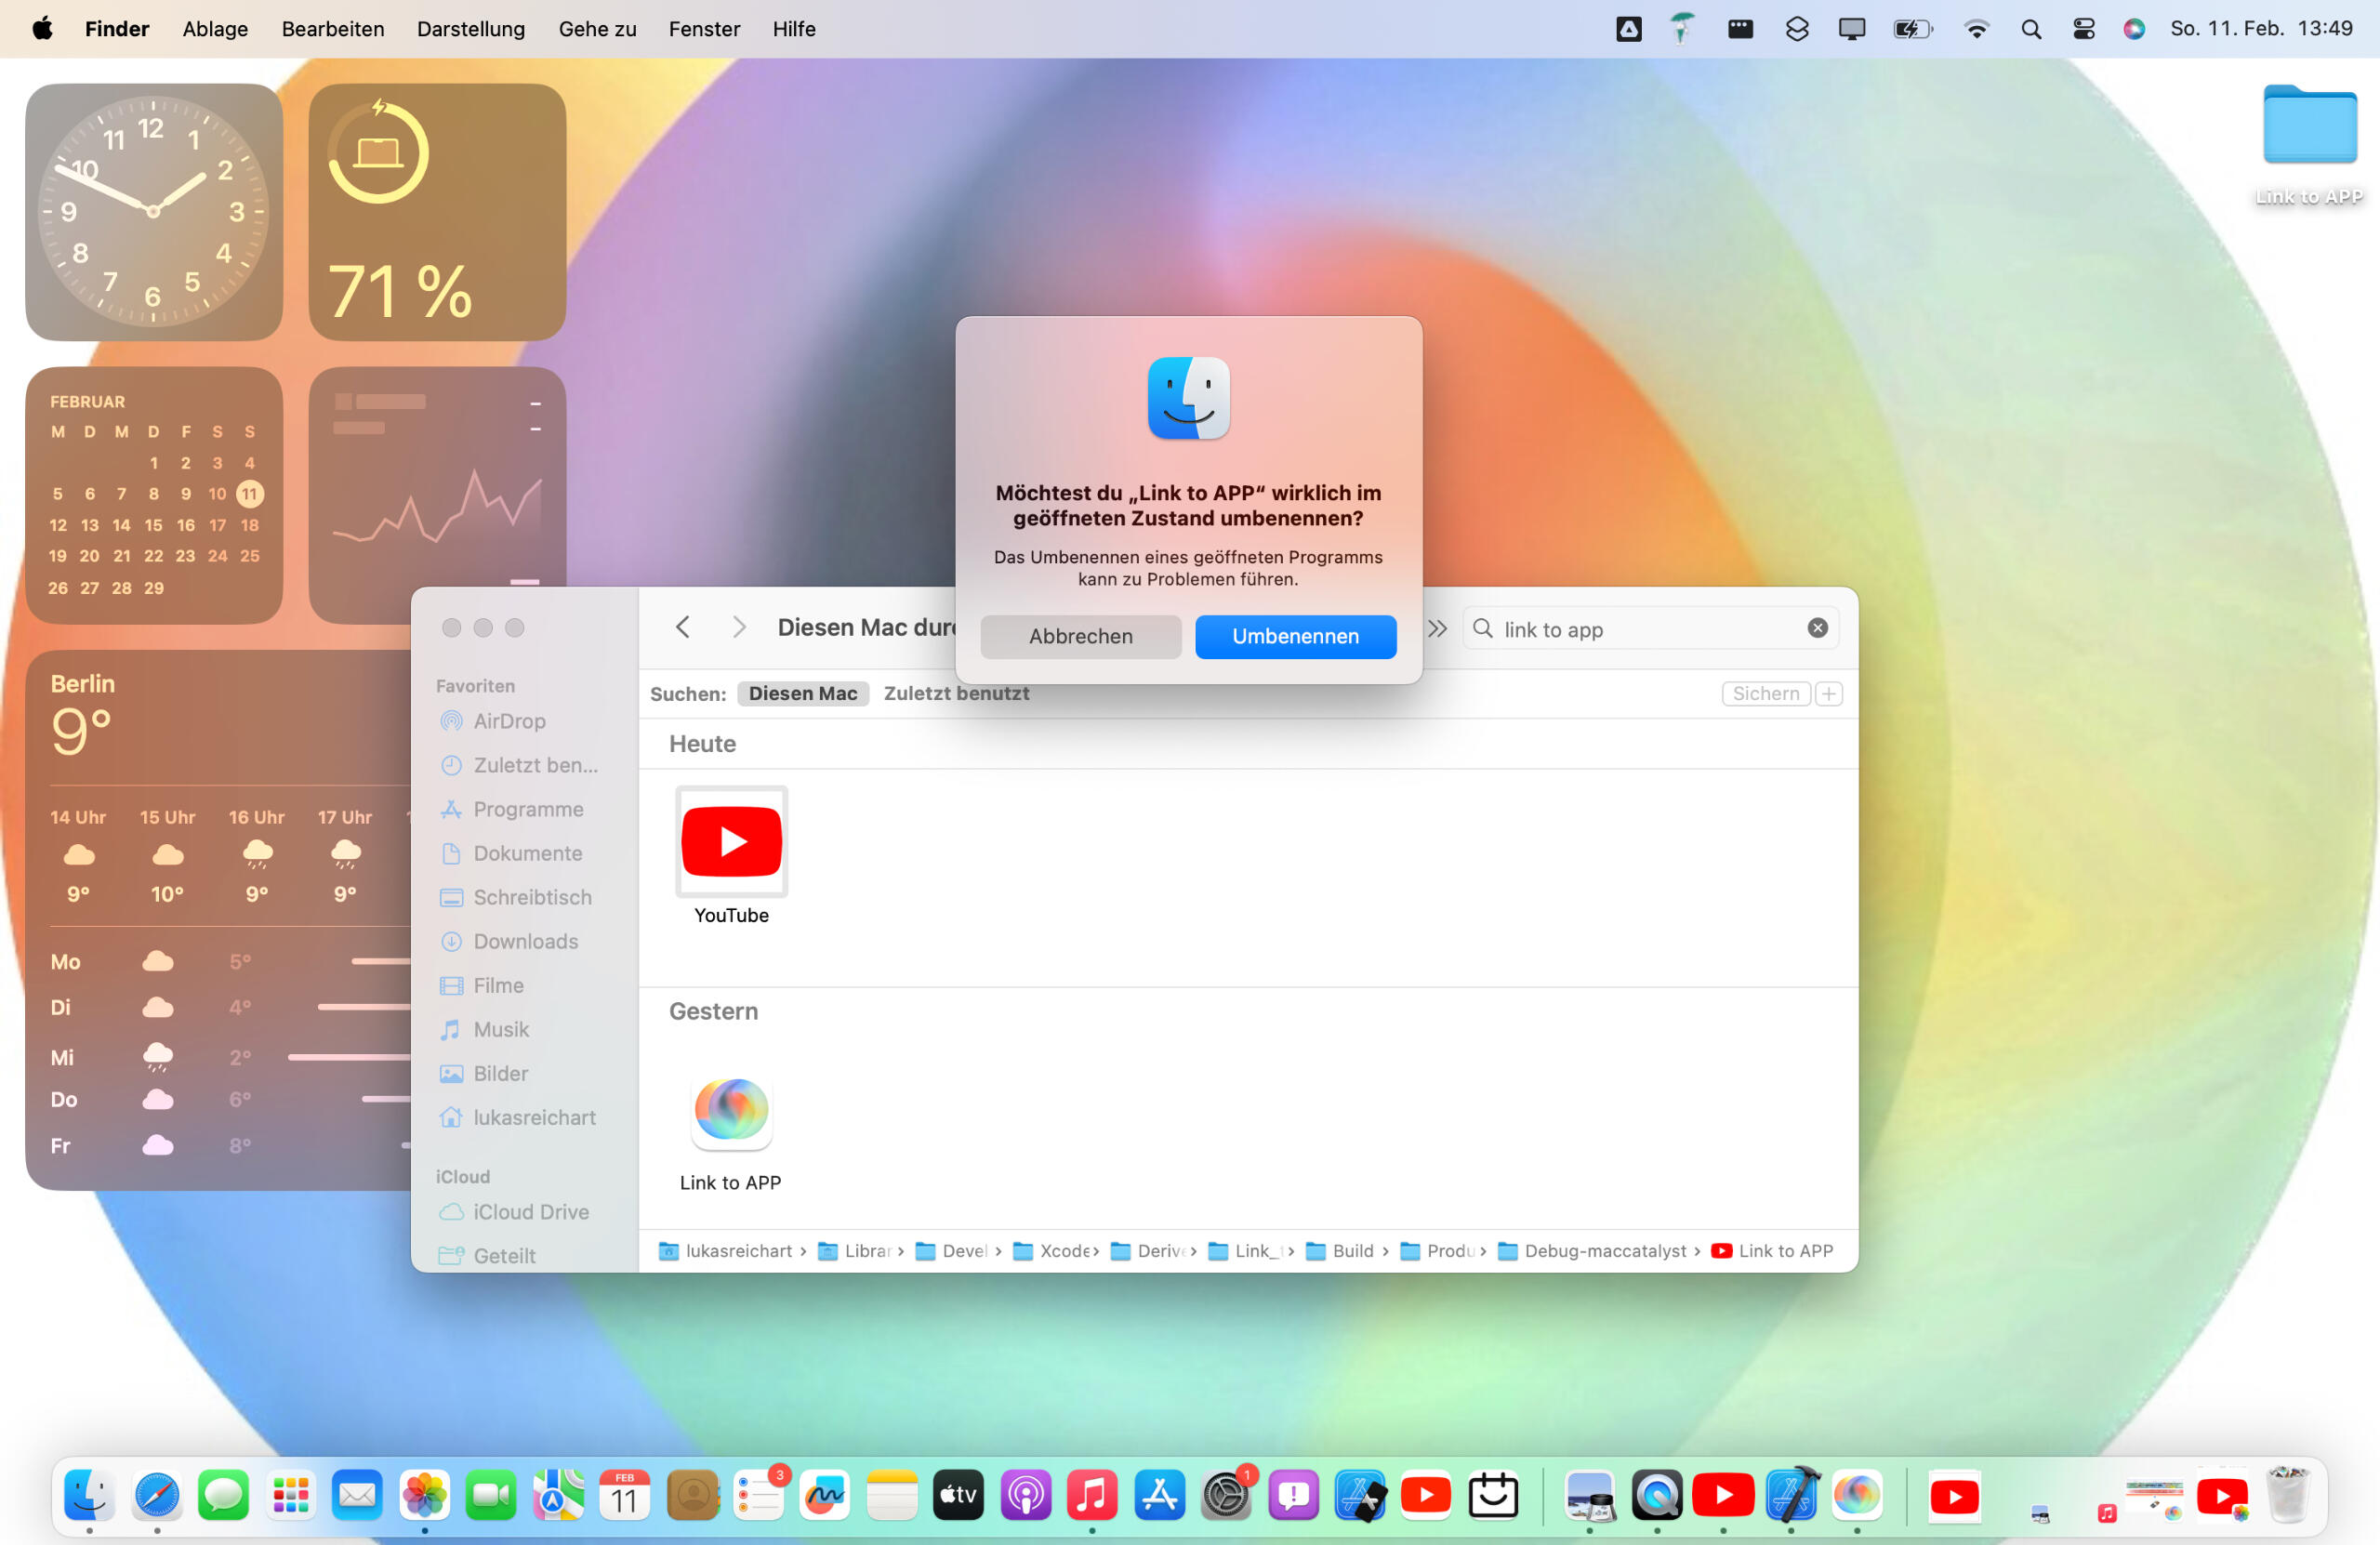Screen dimensions: 2380x1545
Task: Select the Link to APP result icon
Action: [x=731, y=1110]
